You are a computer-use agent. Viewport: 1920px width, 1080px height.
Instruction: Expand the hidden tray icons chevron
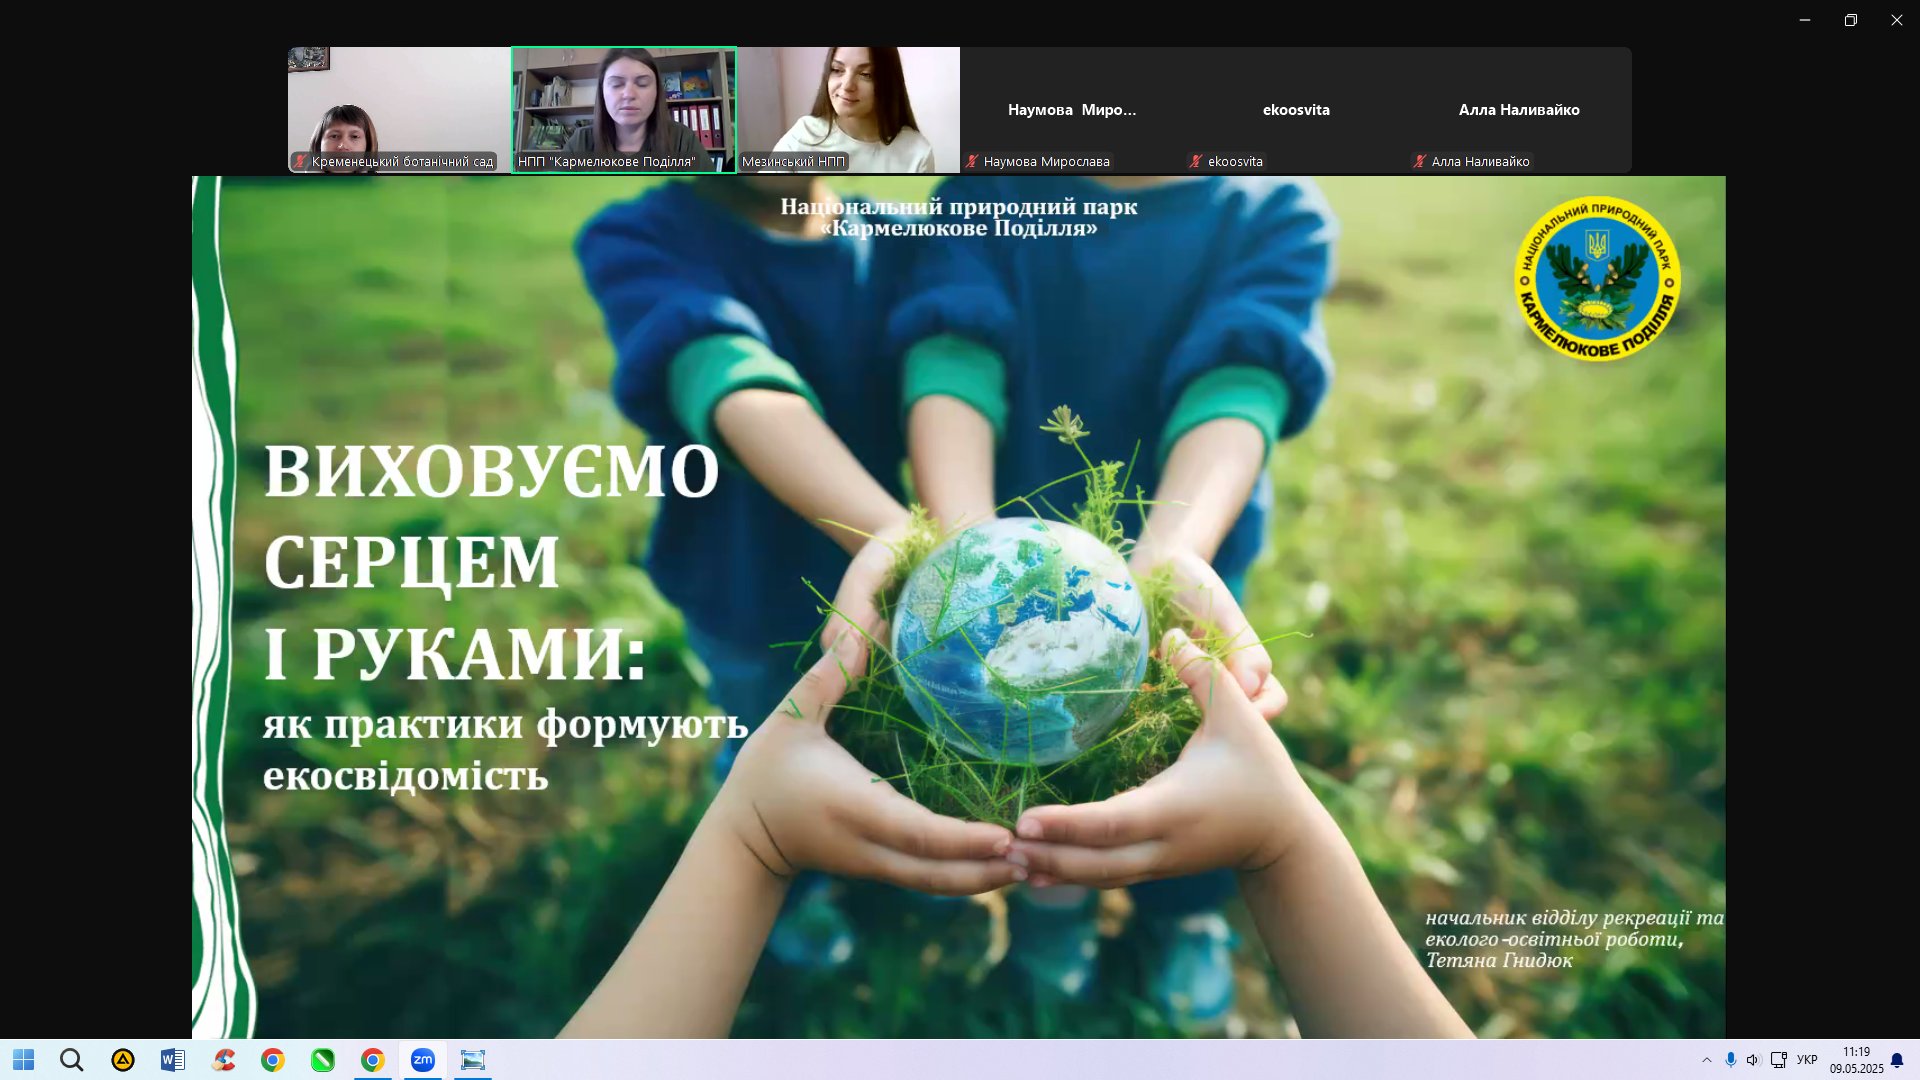(x=1706, y=1060)
